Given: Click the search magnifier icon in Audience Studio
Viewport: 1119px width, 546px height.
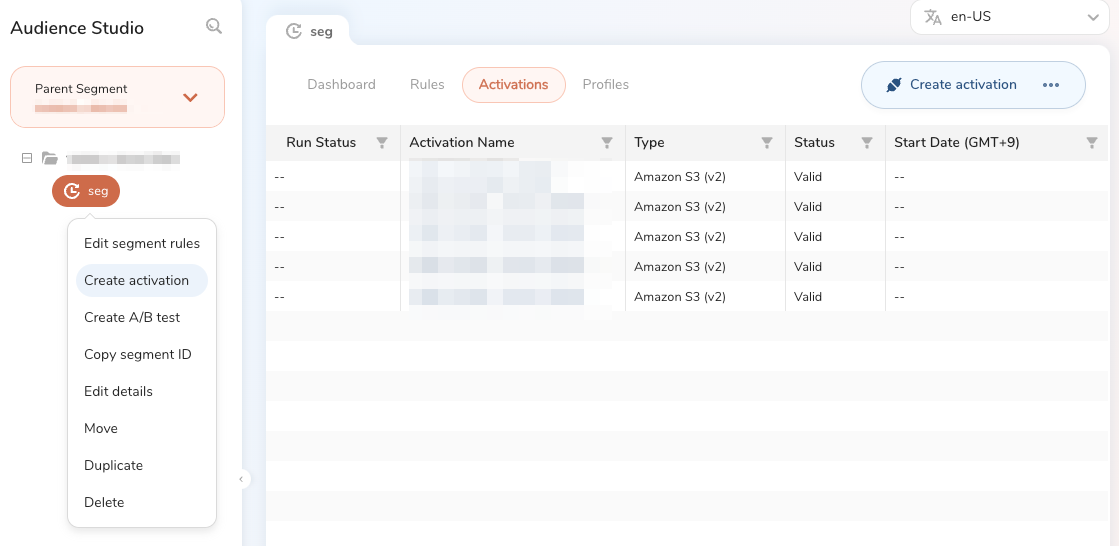Looking at the screenshot, I should point(213,27).
